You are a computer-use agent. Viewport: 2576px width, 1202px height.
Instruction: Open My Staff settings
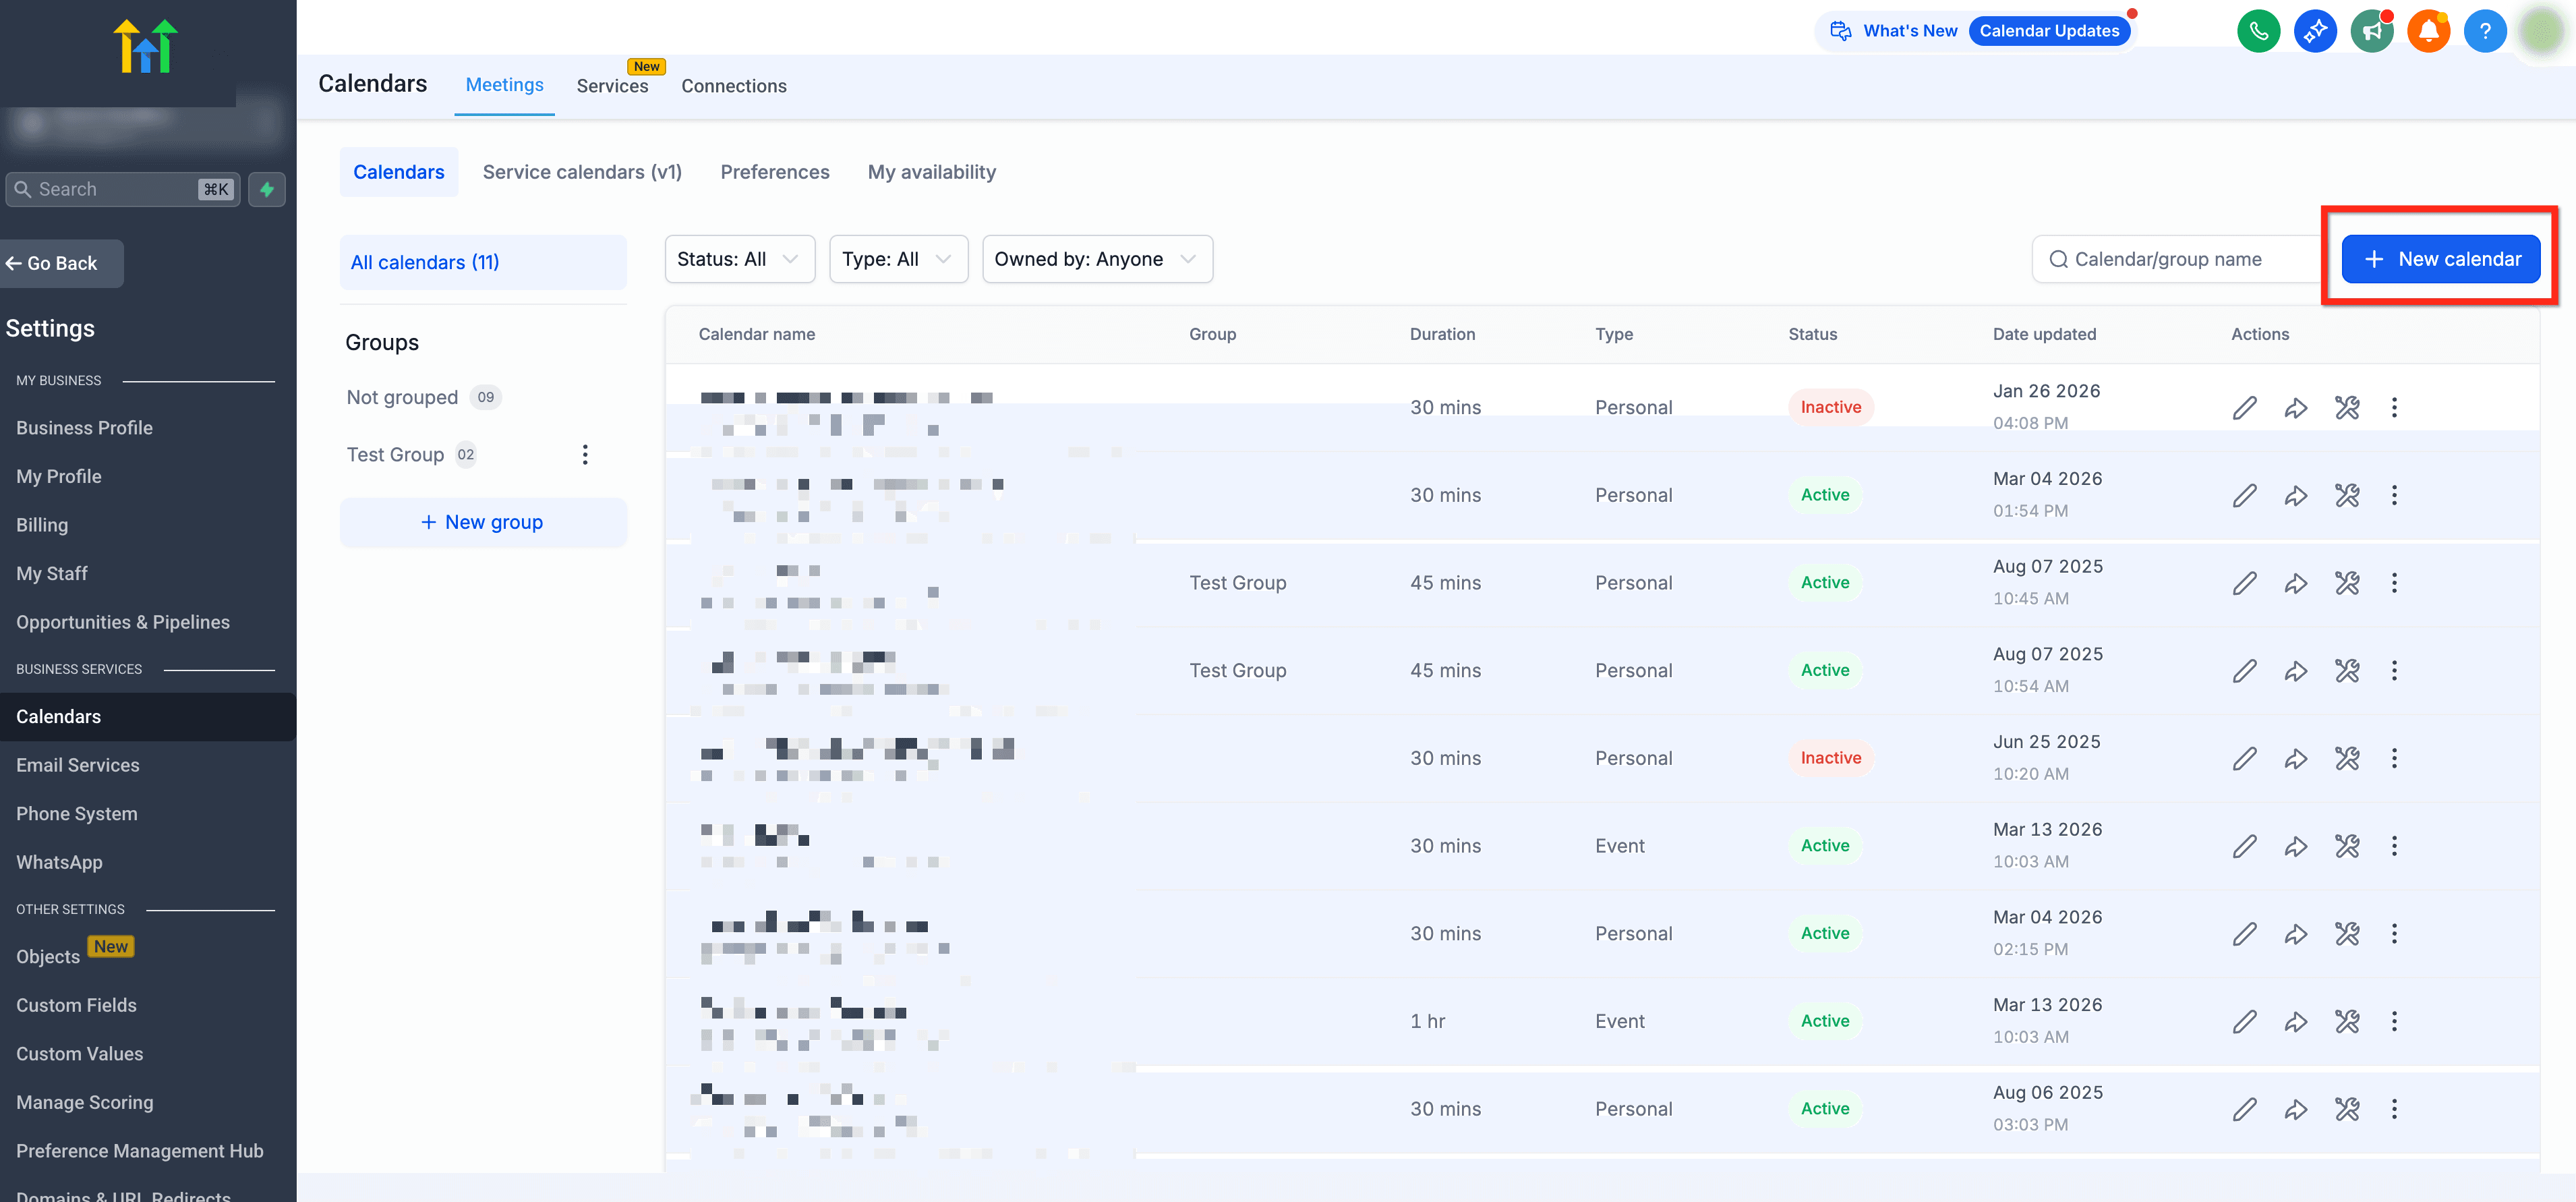(x=52, y=573)
